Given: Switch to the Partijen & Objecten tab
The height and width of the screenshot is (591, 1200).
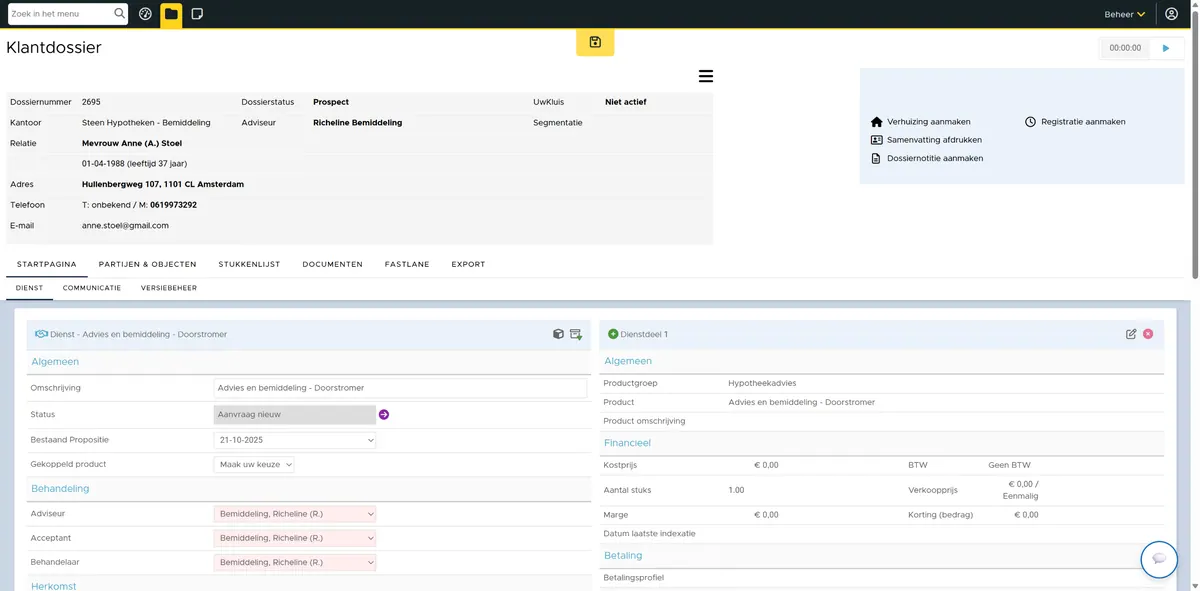Looking at the screenshot, I should click(x=147, y=264).
